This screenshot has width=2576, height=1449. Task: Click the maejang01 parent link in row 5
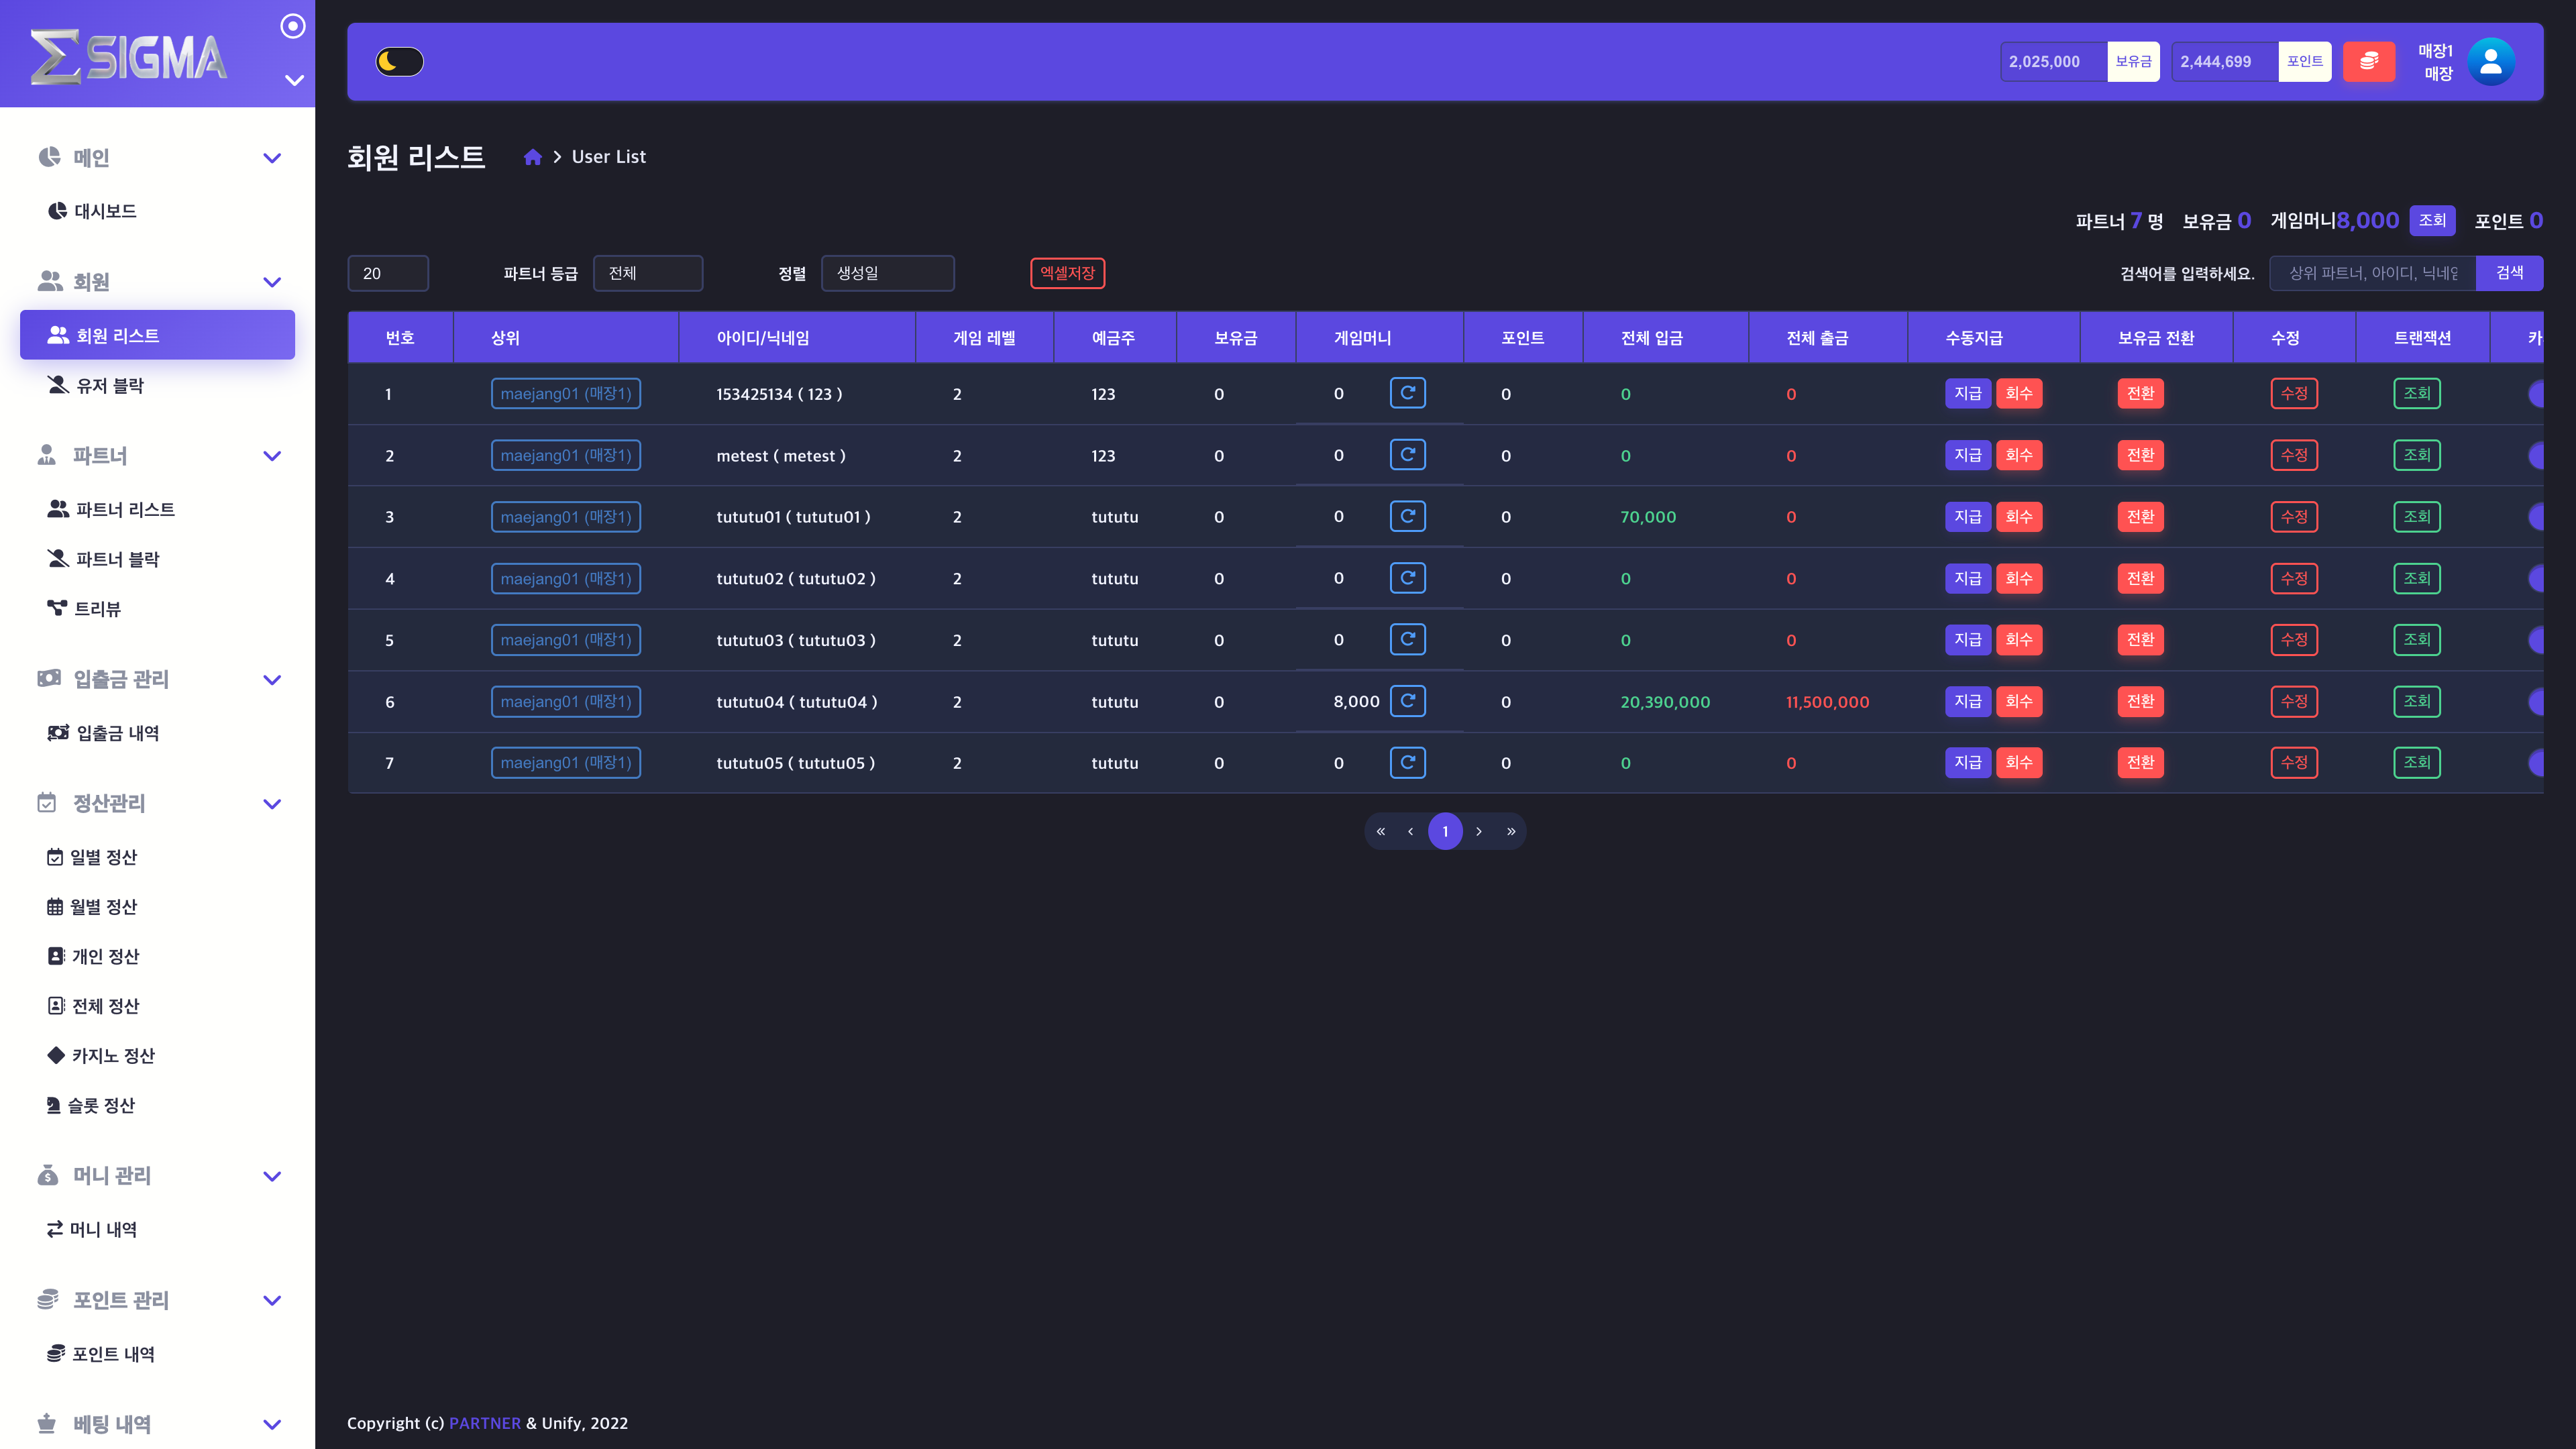(565, 640)
